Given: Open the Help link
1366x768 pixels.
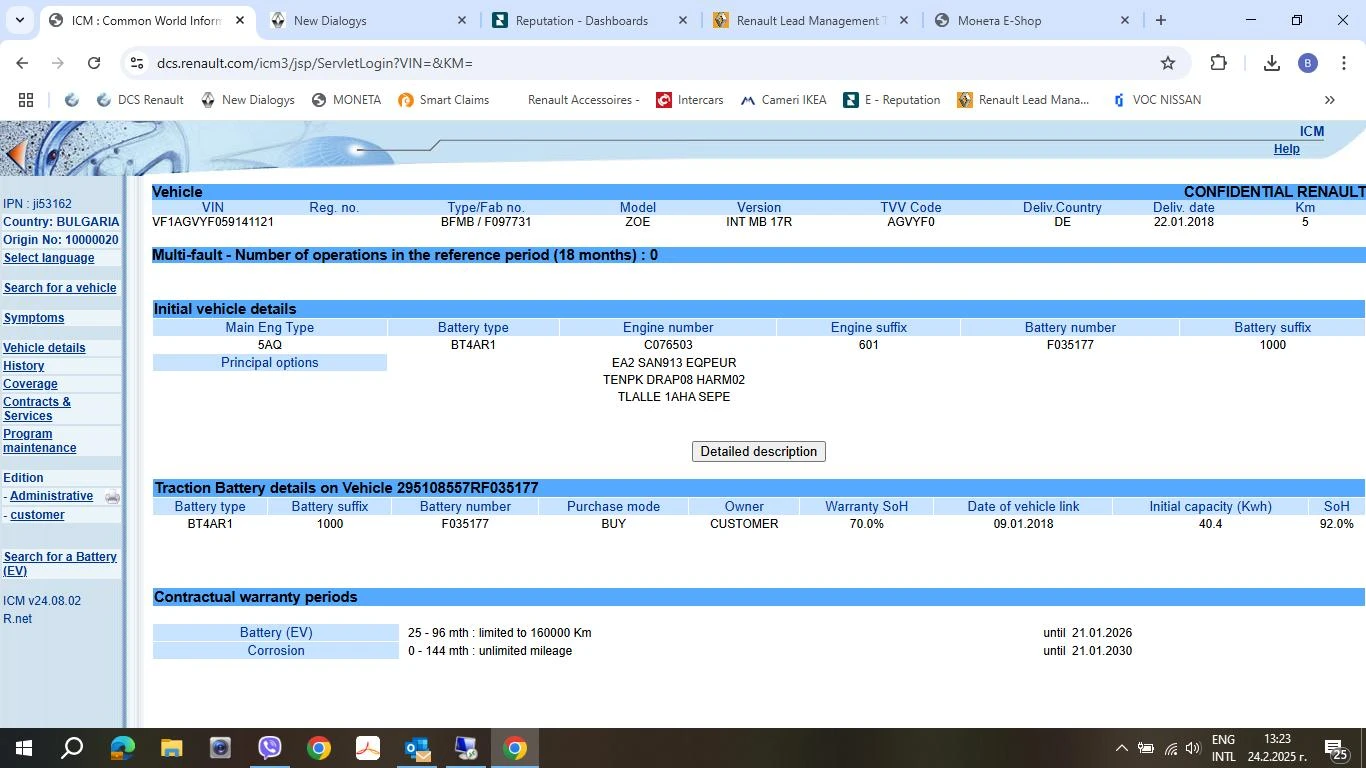Looking at the screenshot, I should (x=1286, y=149).
